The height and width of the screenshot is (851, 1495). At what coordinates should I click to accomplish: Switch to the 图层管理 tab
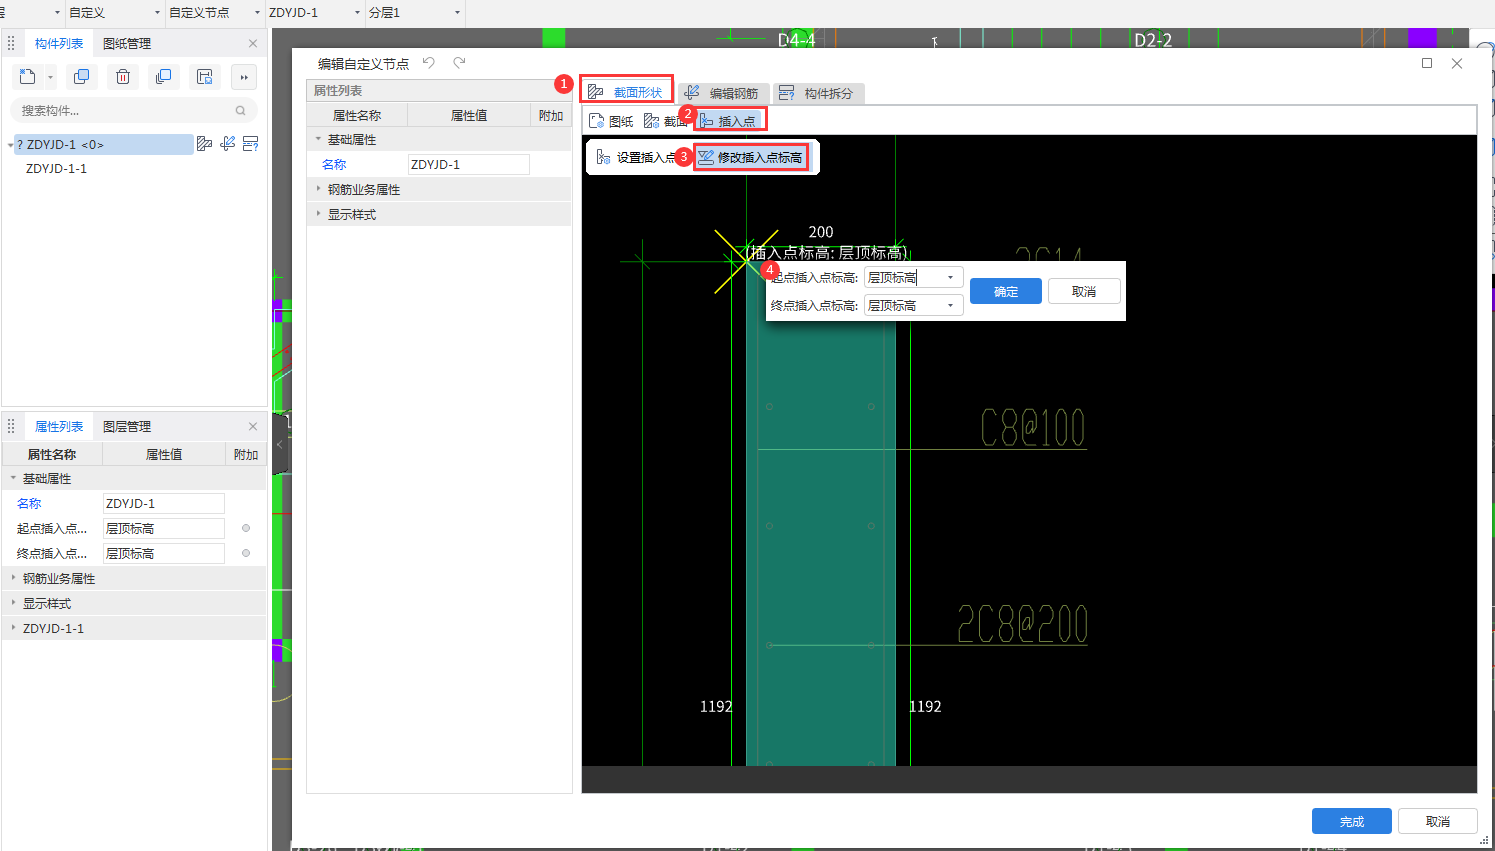[x=127, y=427]
